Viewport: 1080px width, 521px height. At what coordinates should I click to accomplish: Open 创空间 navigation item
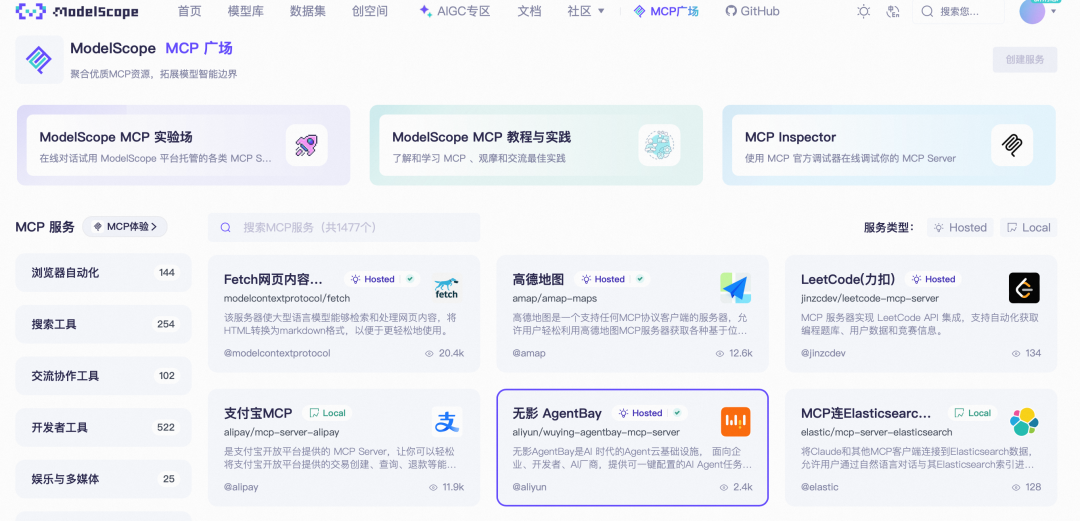pyautogui.click(x=369, y=12)
